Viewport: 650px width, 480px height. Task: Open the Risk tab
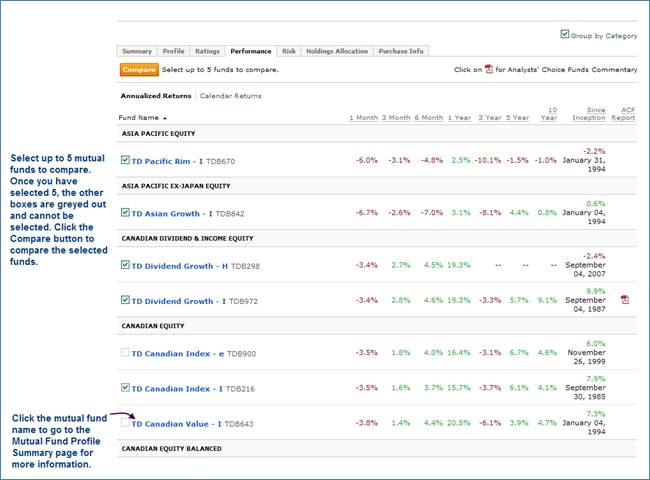pos(289,51)
